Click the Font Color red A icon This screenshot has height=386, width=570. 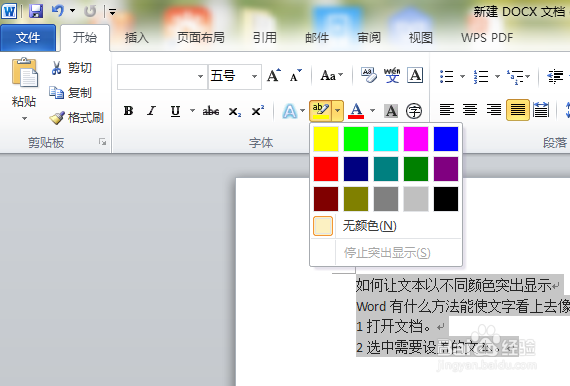356,111
